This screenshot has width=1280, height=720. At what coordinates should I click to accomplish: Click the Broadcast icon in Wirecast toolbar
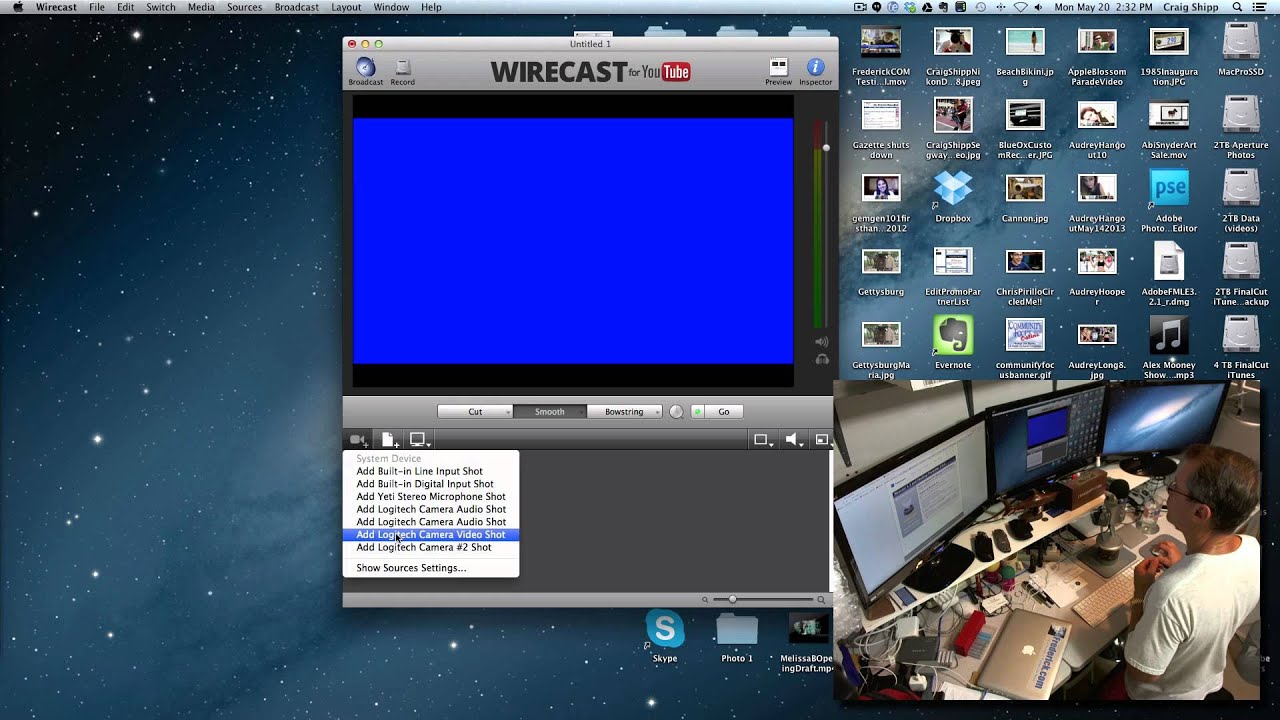(x=366, y=67)
